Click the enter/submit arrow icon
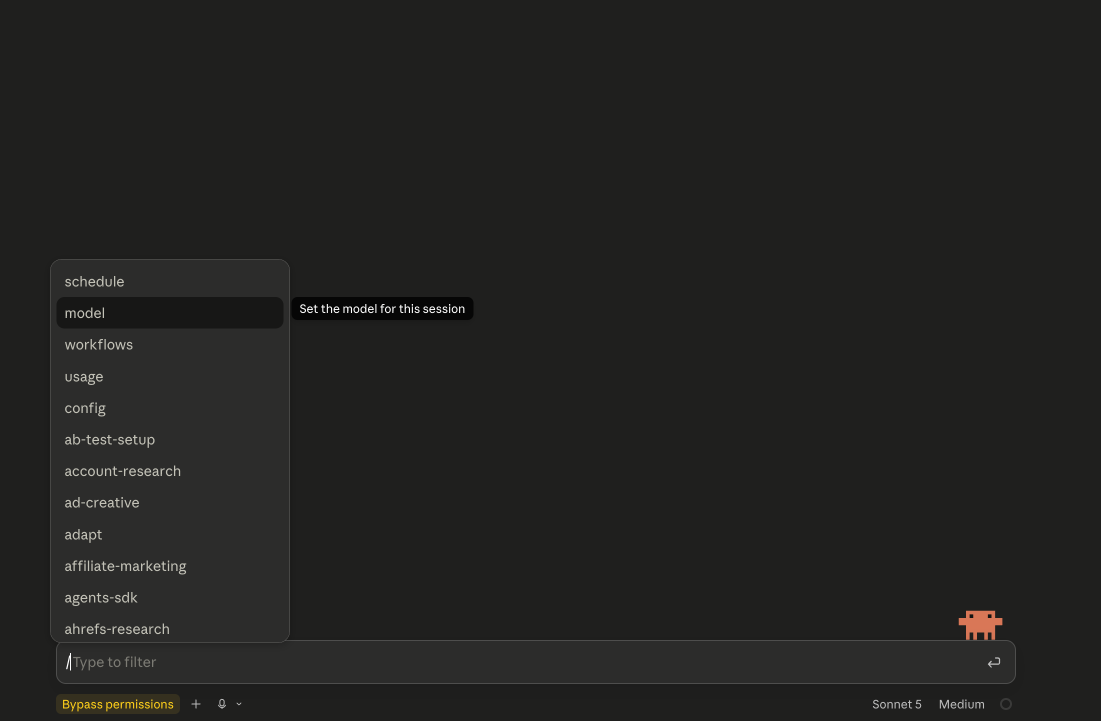Viewport: 1101px width, 721px height. point(994,662)
